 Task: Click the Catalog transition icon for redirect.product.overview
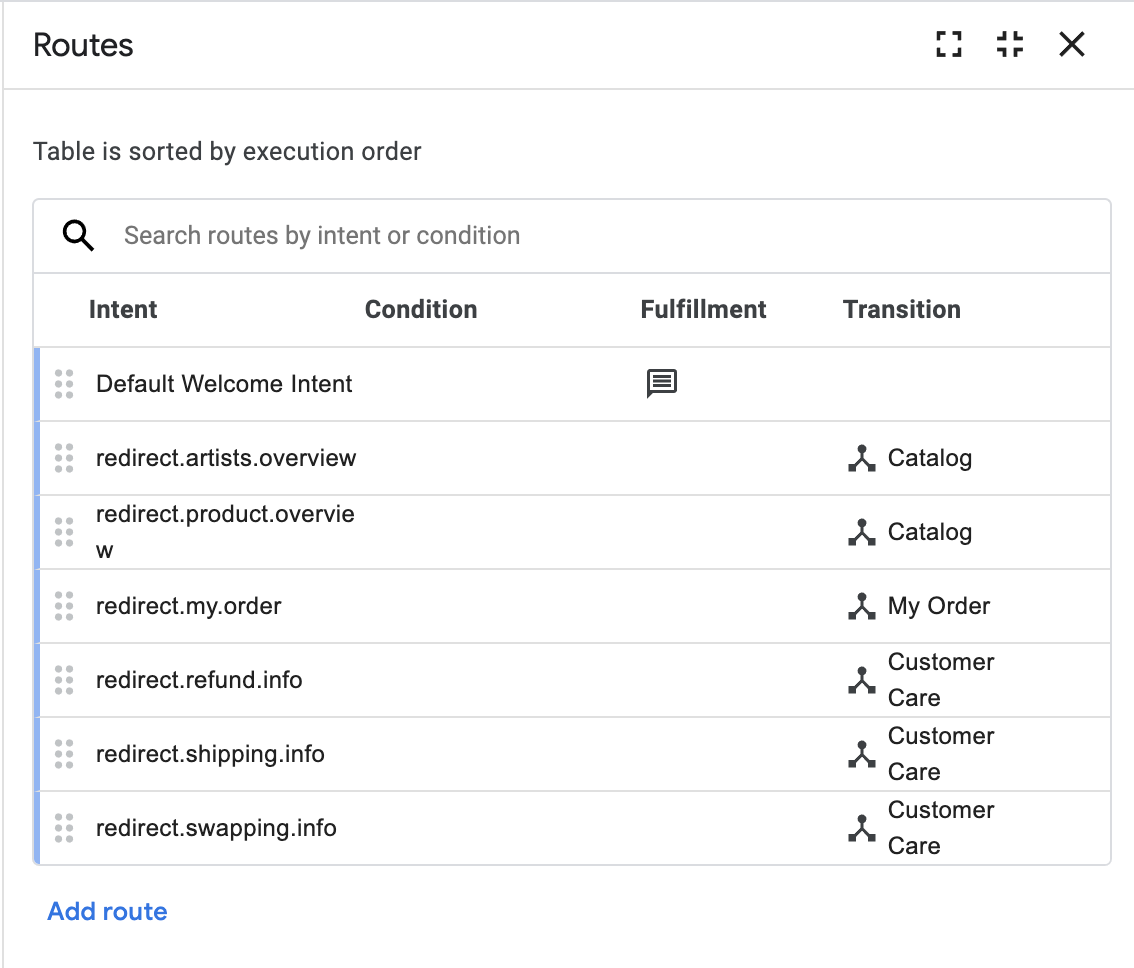861,531
